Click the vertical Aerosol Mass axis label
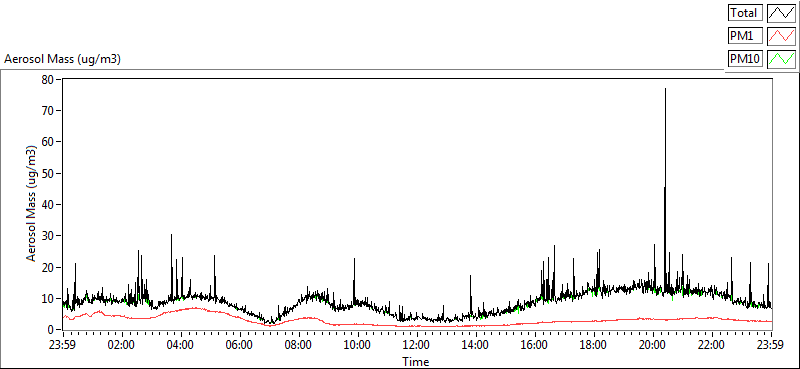 (x=32, y=204)
